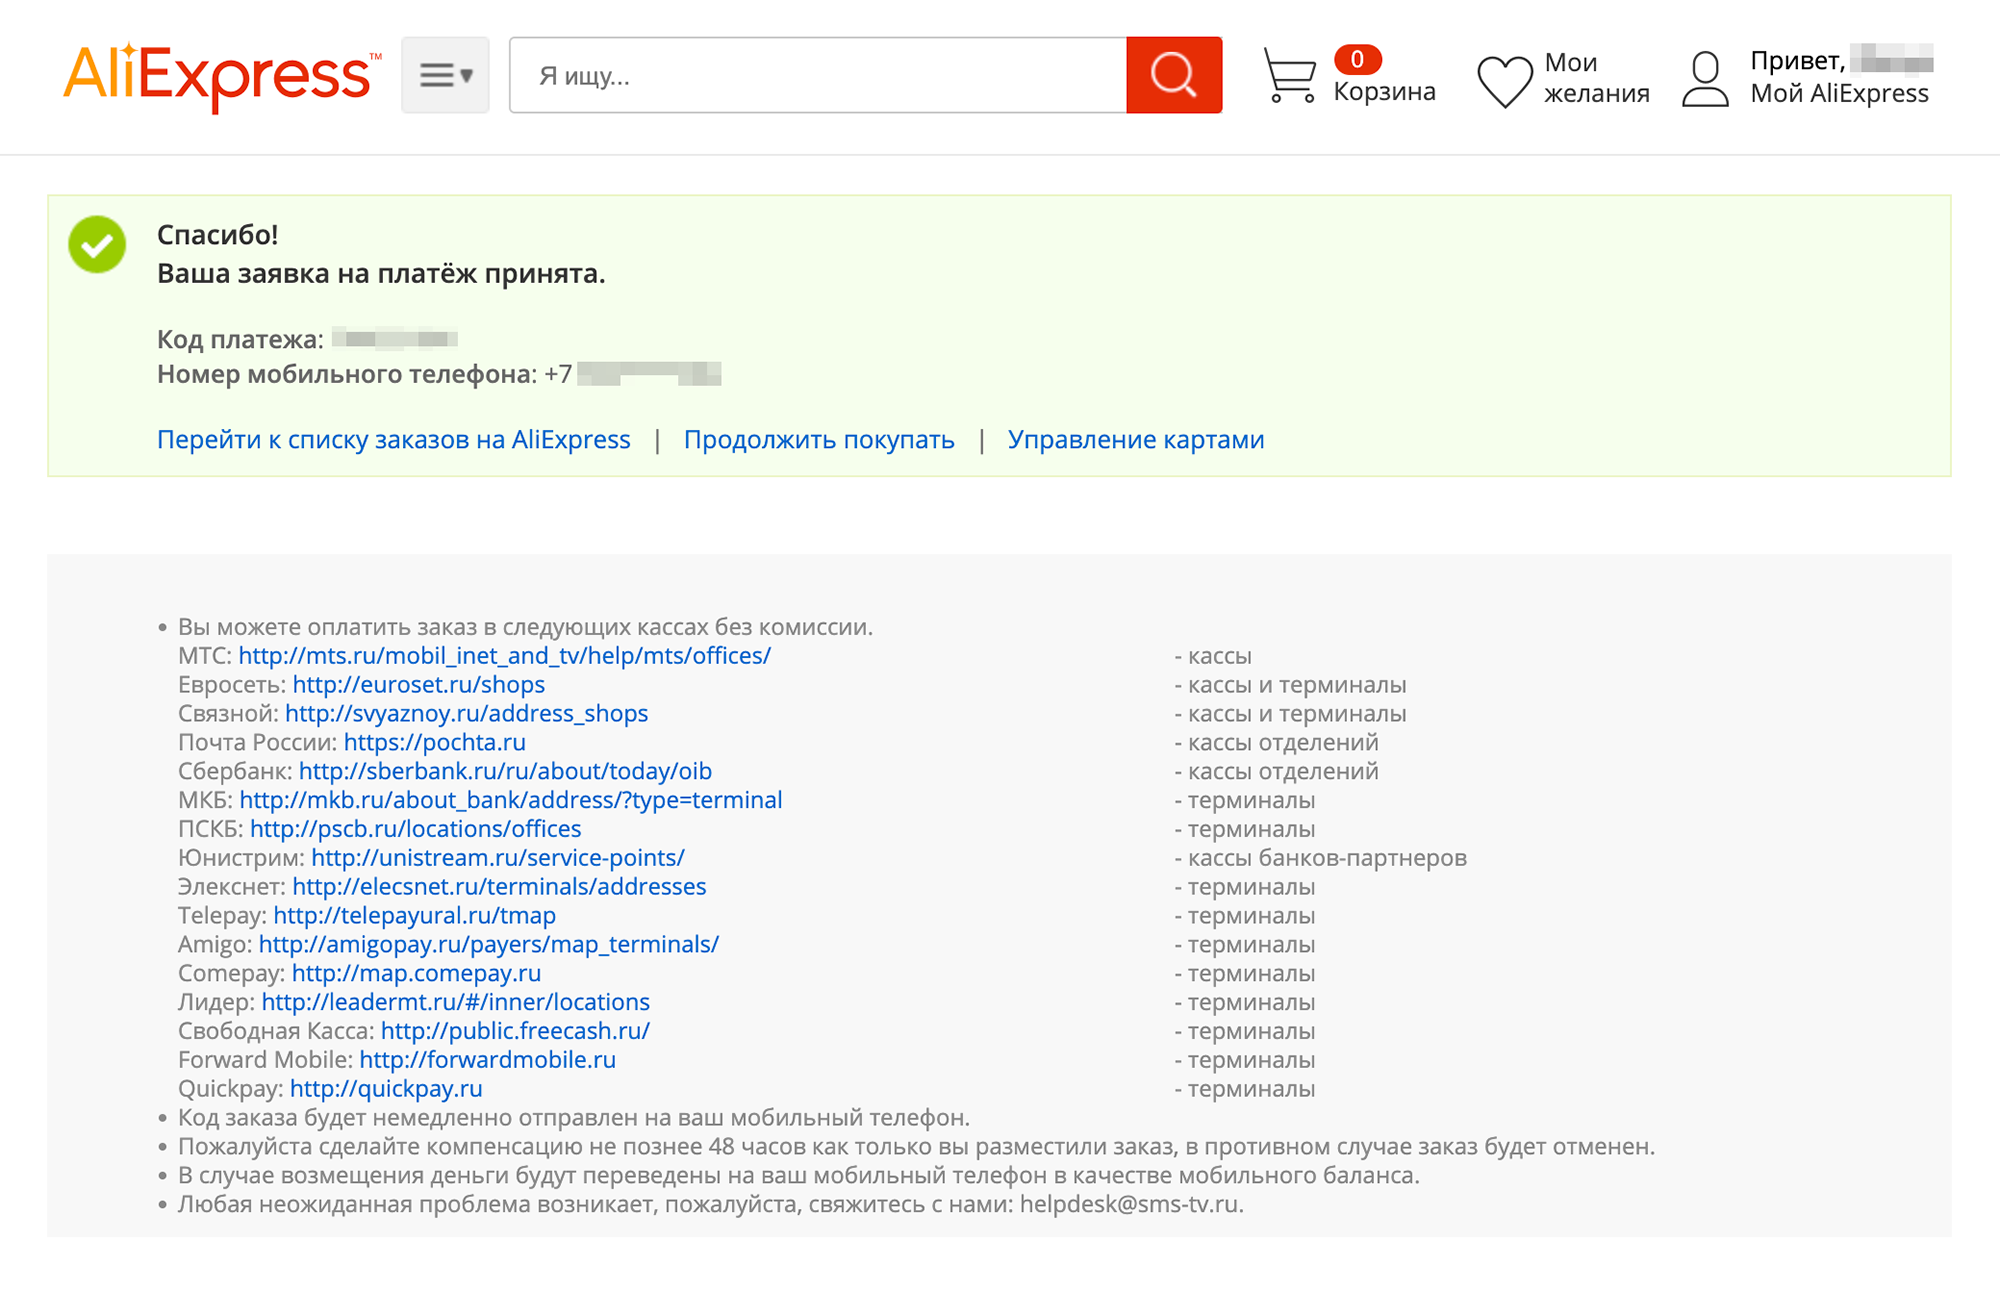Open the telepayural.ru/tmap link
2000x1292 pixels.
[x=415, y=916]
